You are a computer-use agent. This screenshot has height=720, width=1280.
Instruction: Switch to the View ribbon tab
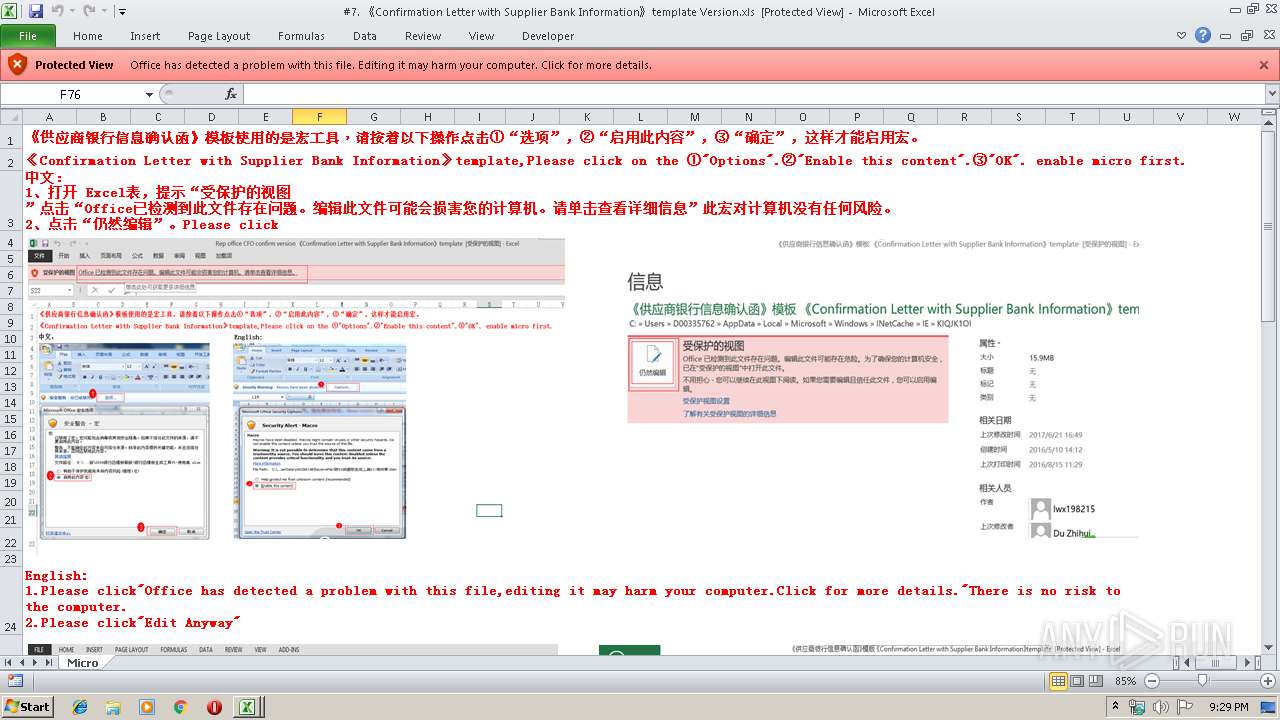[482, 36]
